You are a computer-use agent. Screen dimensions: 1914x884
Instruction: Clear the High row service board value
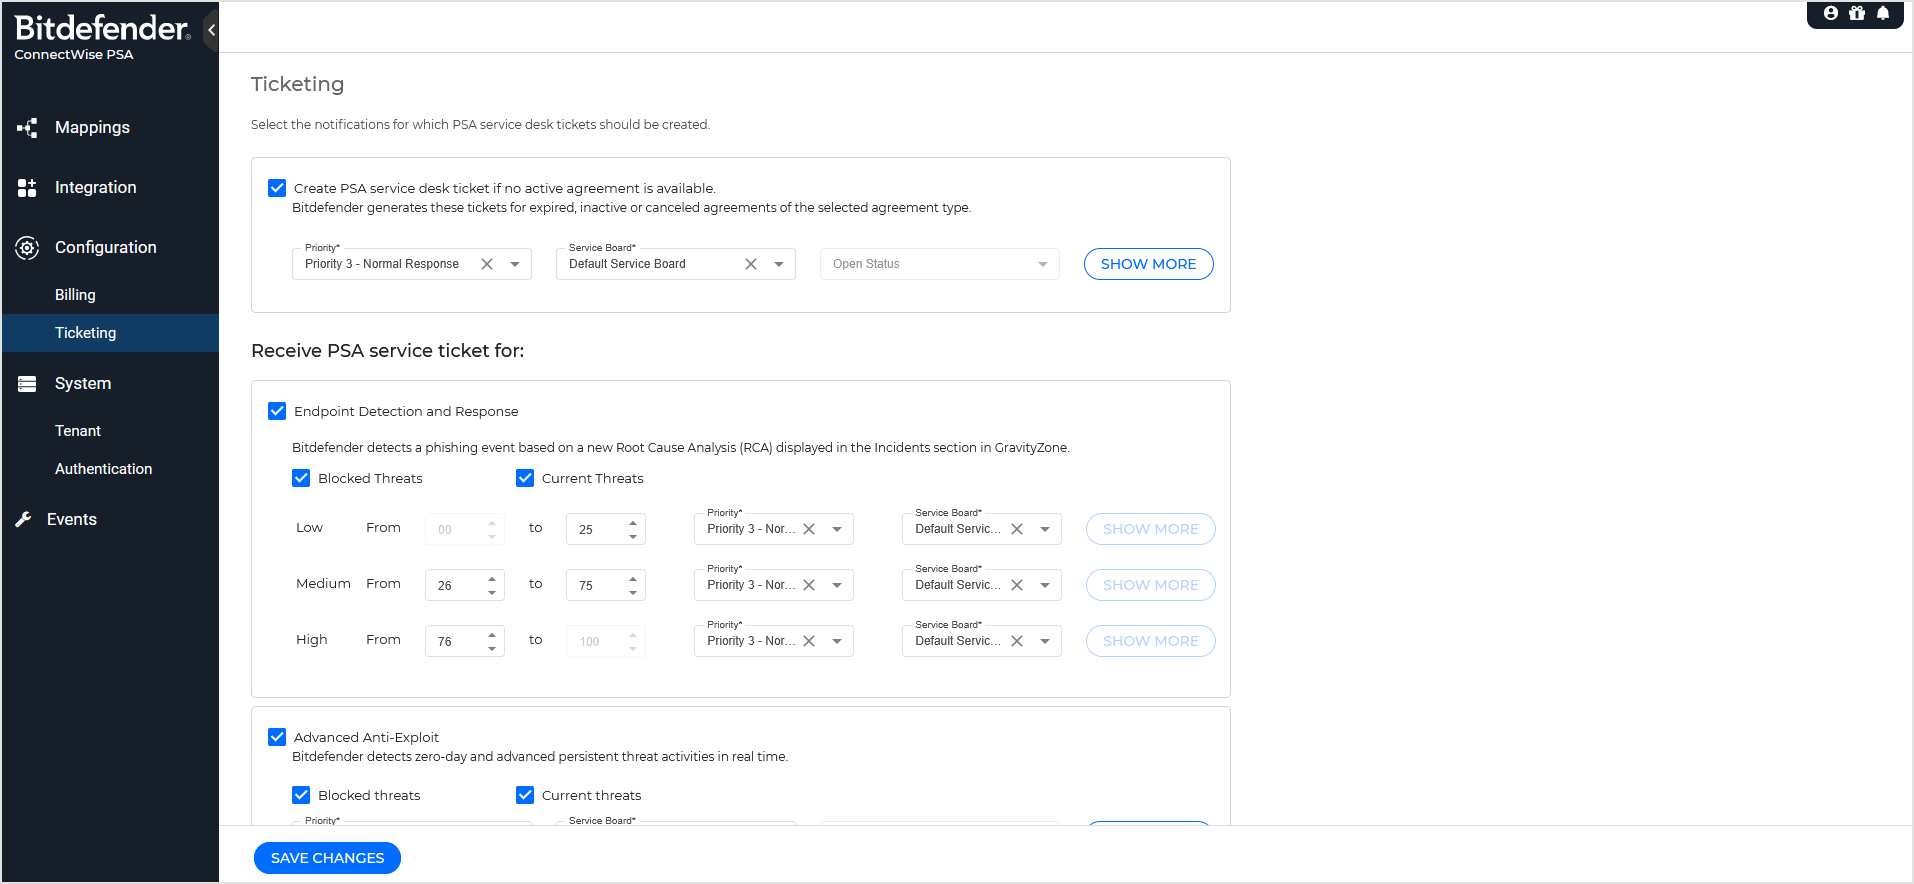tap(1017, 641)
